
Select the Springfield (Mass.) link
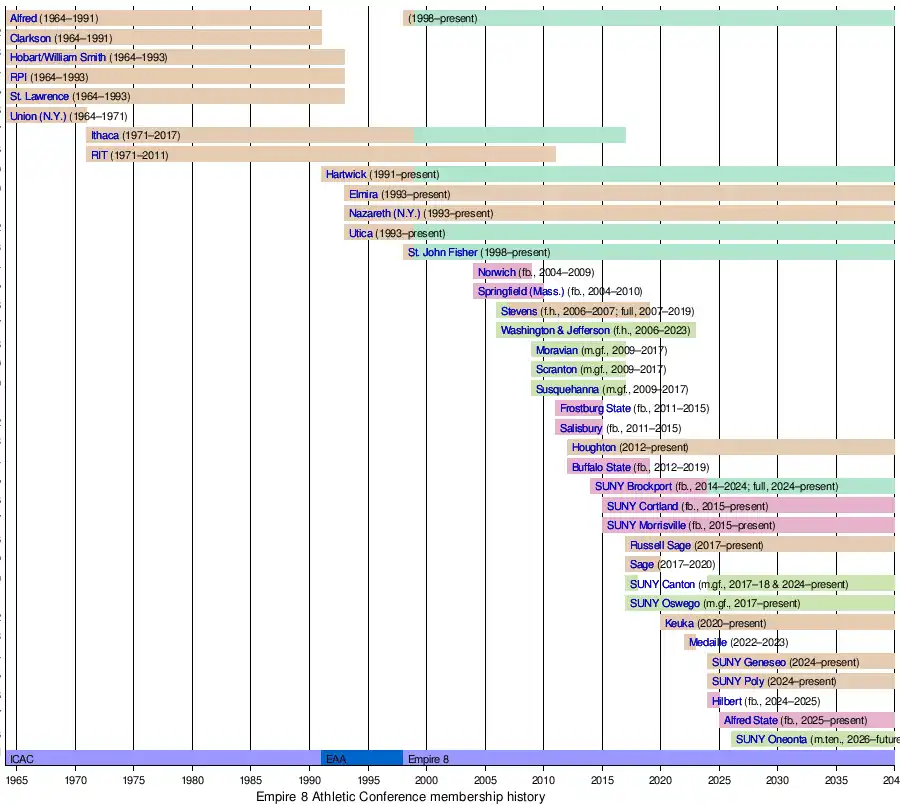click(x=520, y=291)
